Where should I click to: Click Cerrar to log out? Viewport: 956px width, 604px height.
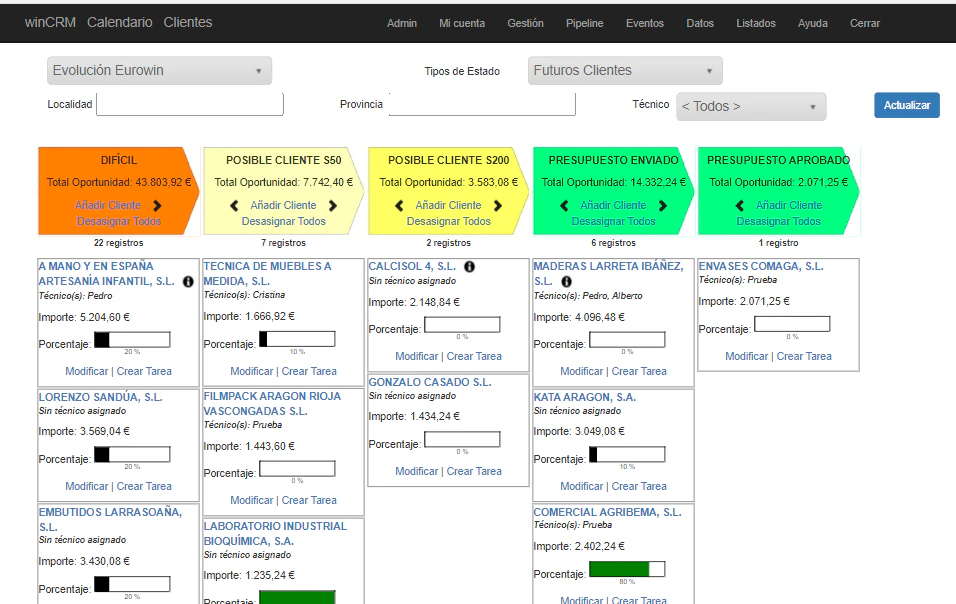coord(865,23)
